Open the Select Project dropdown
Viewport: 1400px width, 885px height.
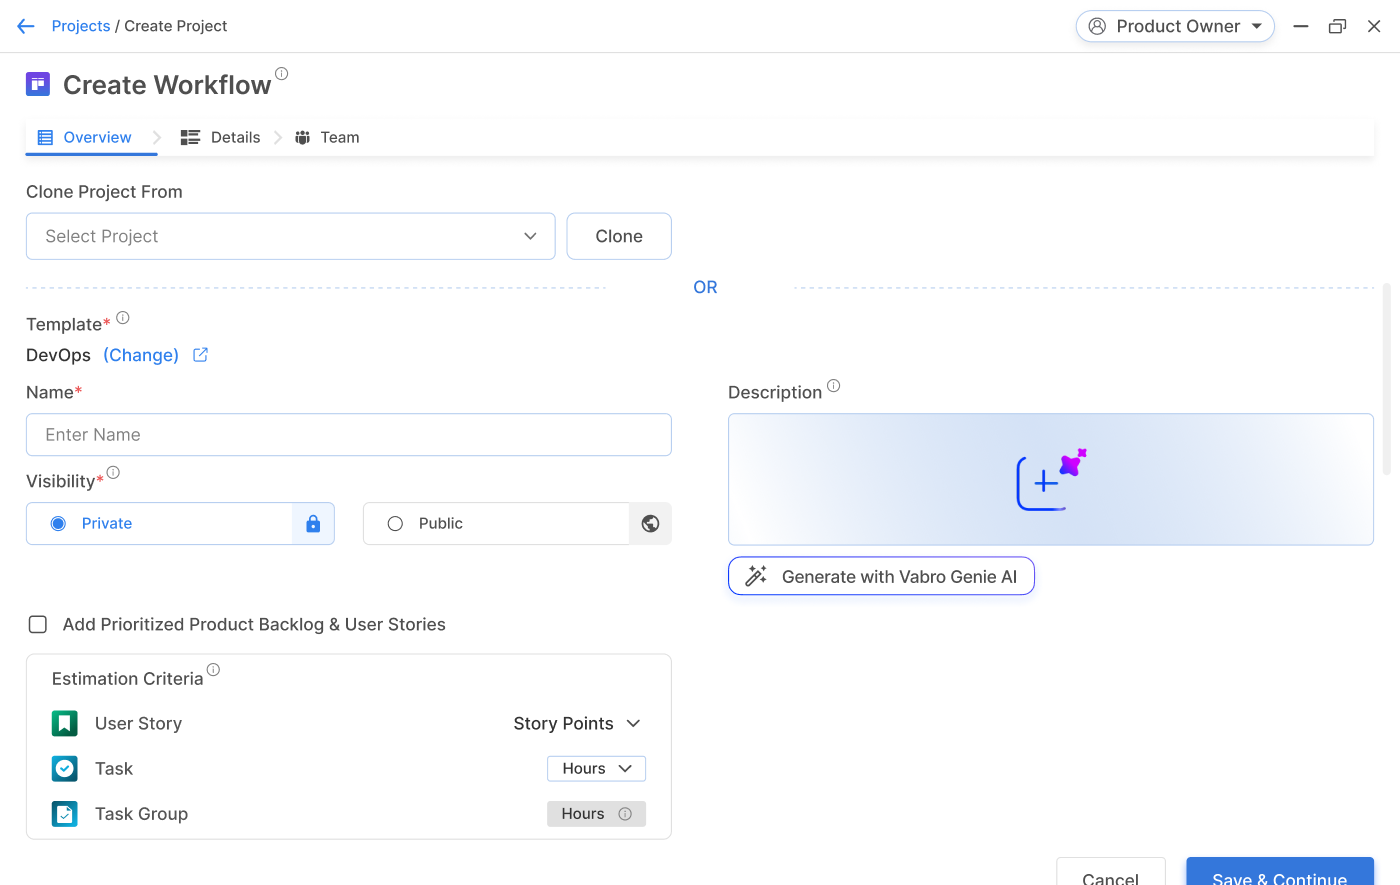[x=290, y=236]
